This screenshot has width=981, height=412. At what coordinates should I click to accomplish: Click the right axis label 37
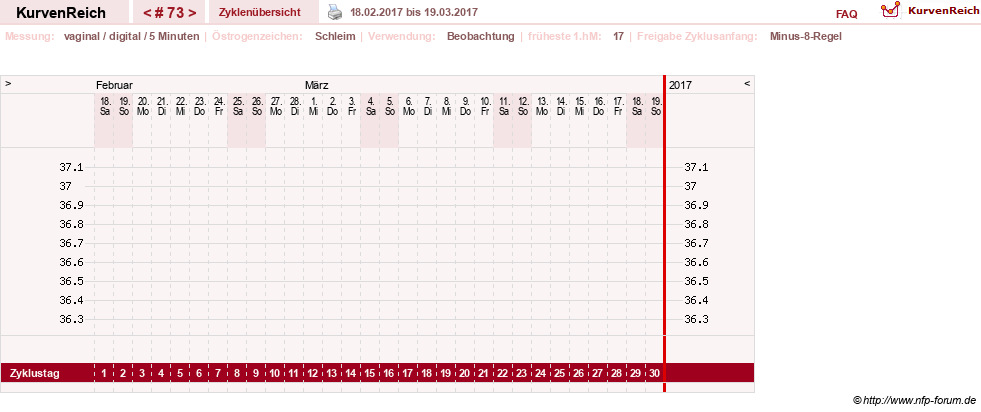691,186
